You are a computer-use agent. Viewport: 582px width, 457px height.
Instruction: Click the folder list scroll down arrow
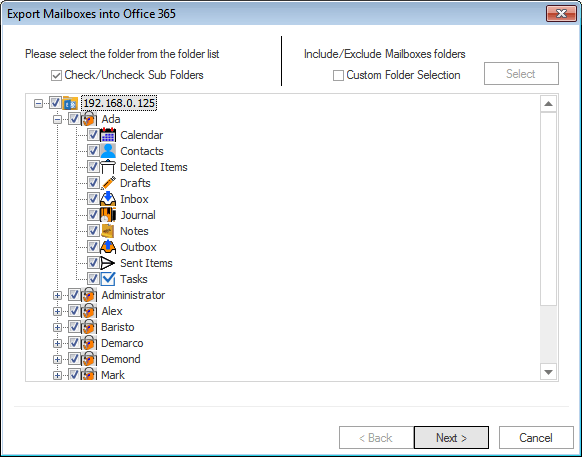(x=548, y=372)
